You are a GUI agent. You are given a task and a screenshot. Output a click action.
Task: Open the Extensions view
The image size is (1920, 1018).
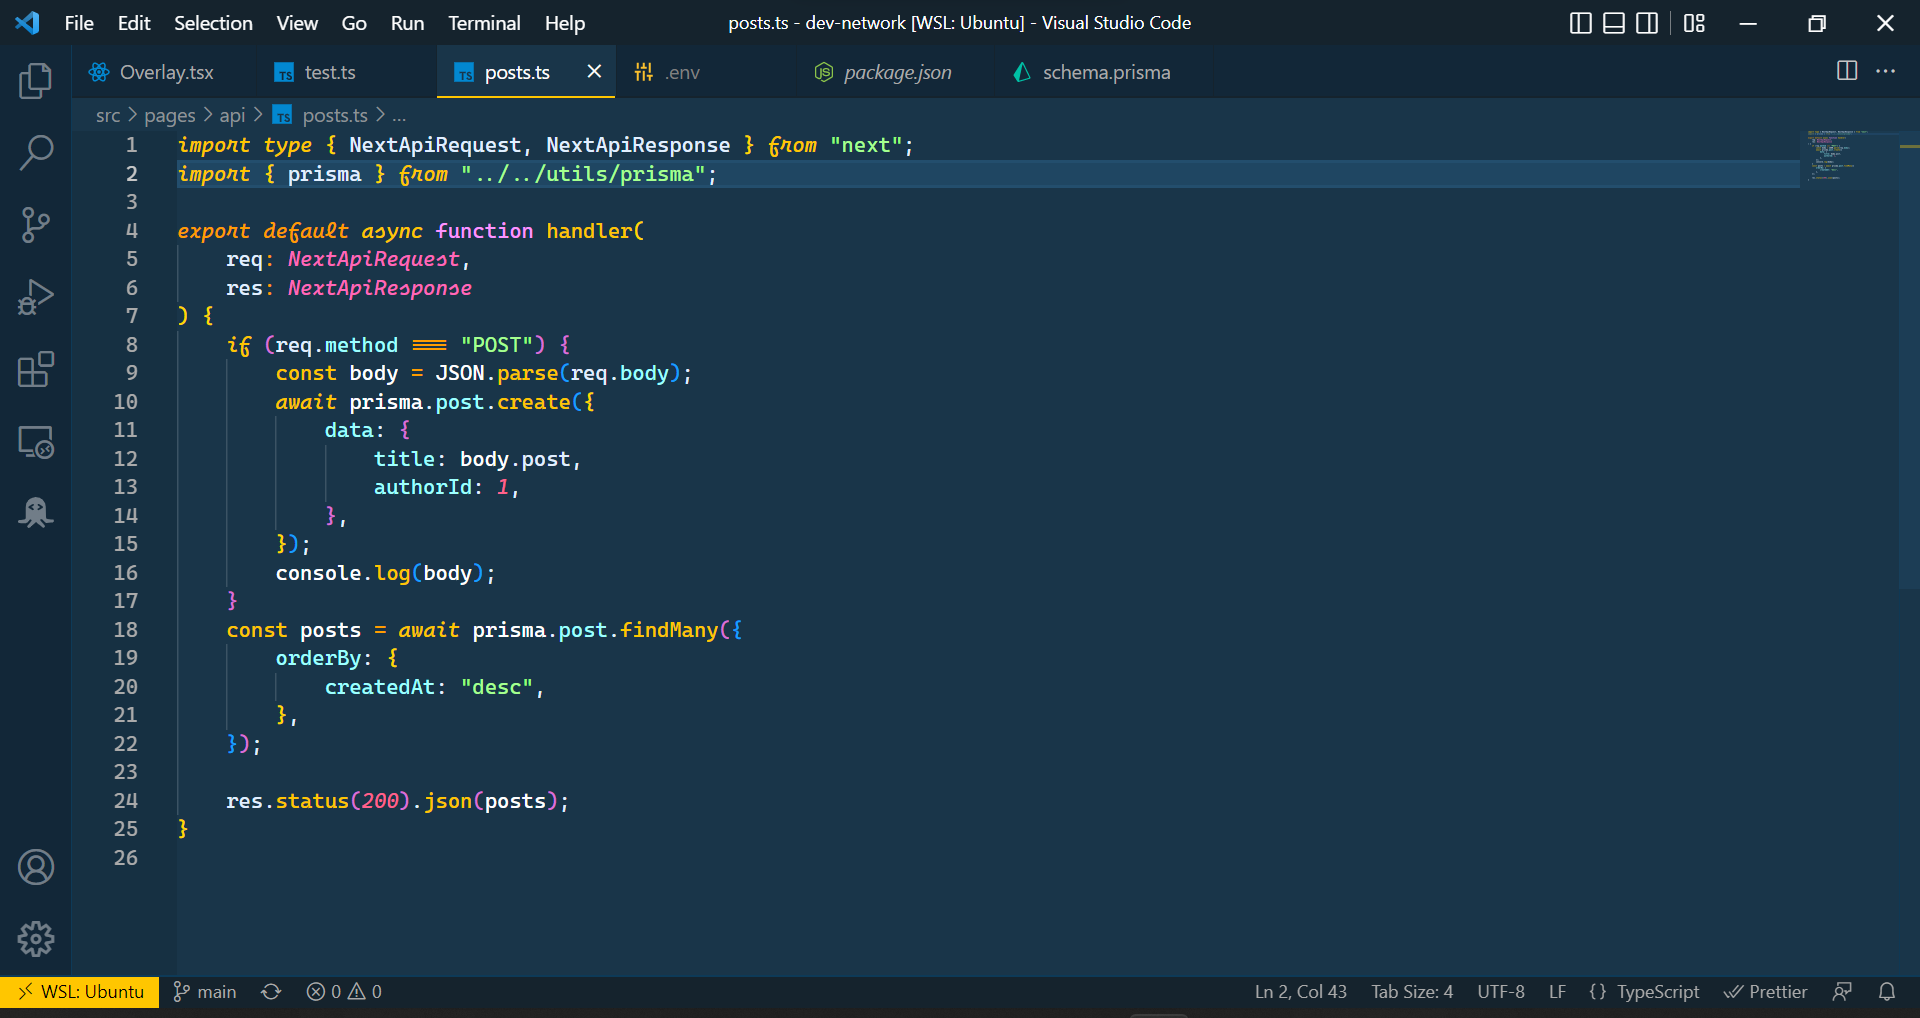[36, 369]
